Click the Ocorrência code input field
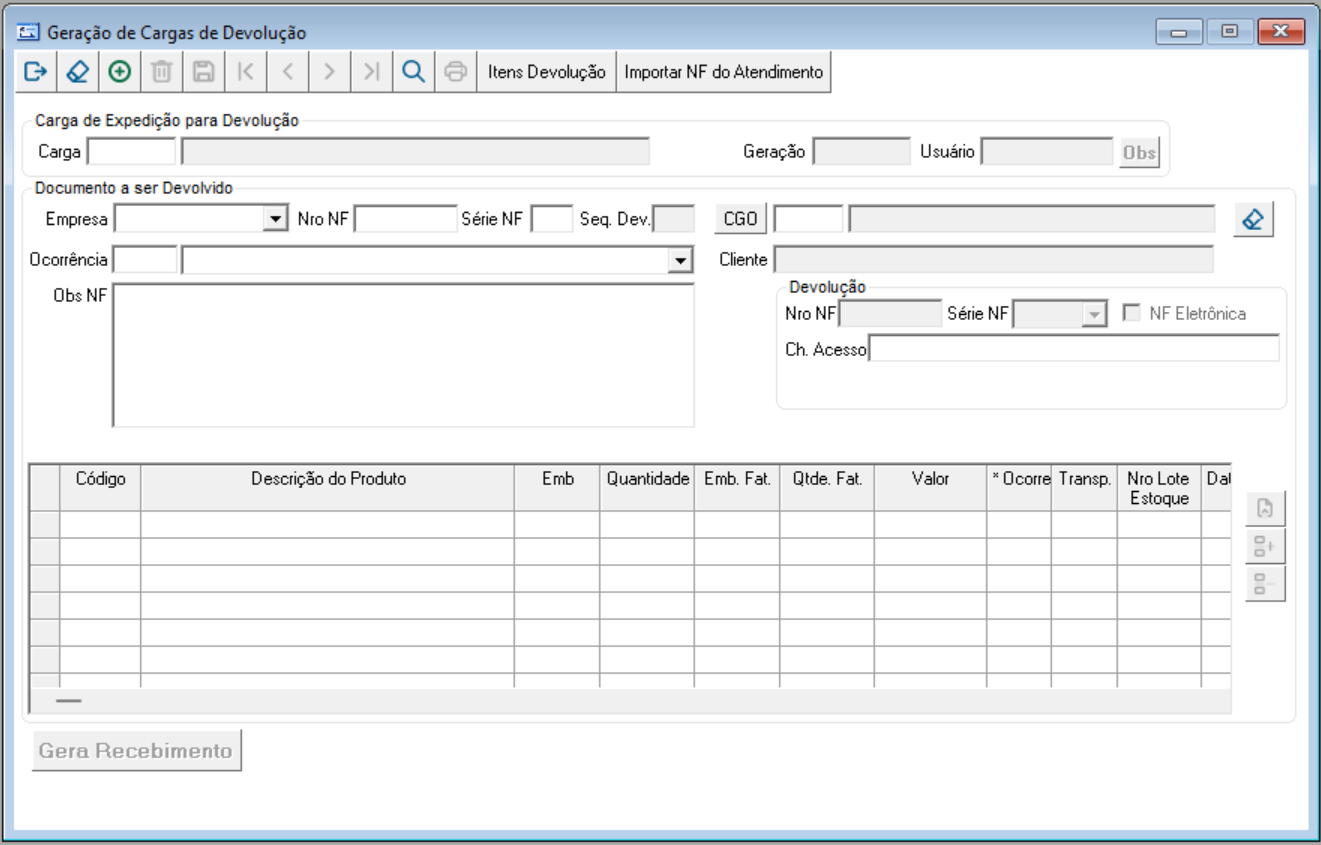Viewport: 1321px width, 845px height. pyautogui.click(x=145, y=260)
